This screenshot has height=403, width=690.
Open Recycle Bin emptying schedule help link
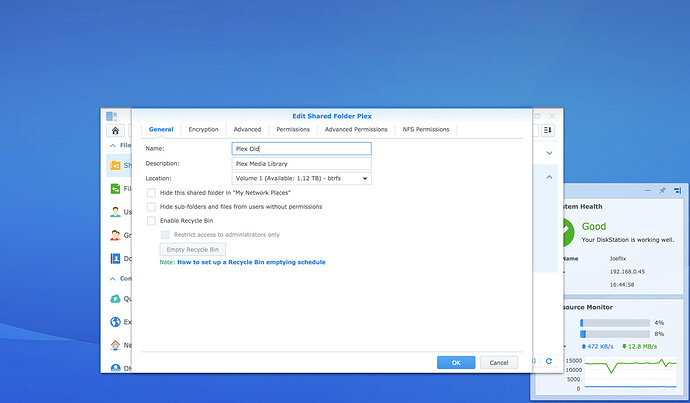(x=251, y=262)
